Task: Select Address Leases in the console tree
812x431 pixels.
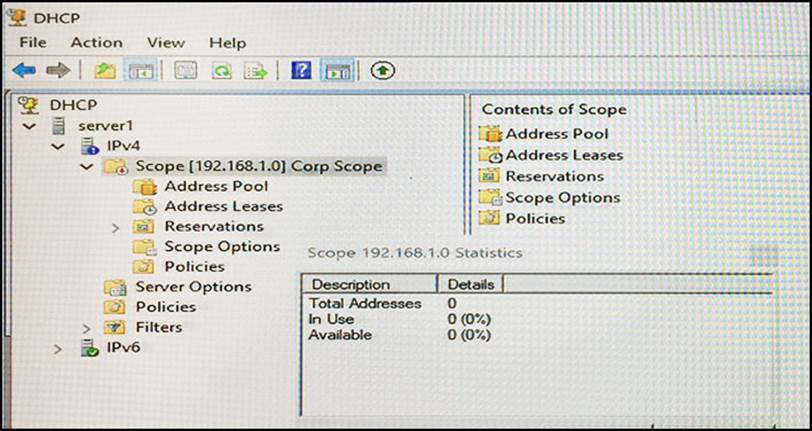Action: 222,207
